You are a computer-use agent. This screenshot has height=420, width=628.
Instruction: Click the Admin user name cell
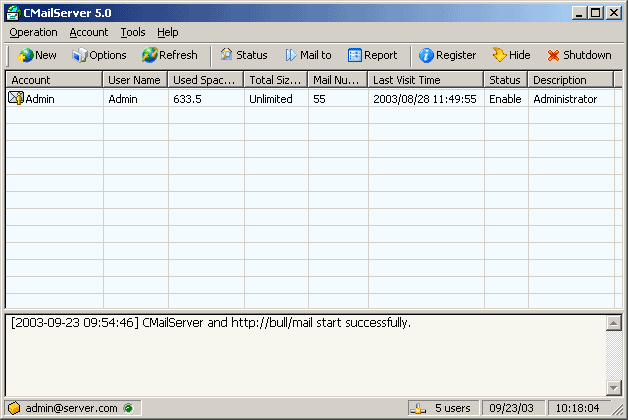tap(123, 99)
